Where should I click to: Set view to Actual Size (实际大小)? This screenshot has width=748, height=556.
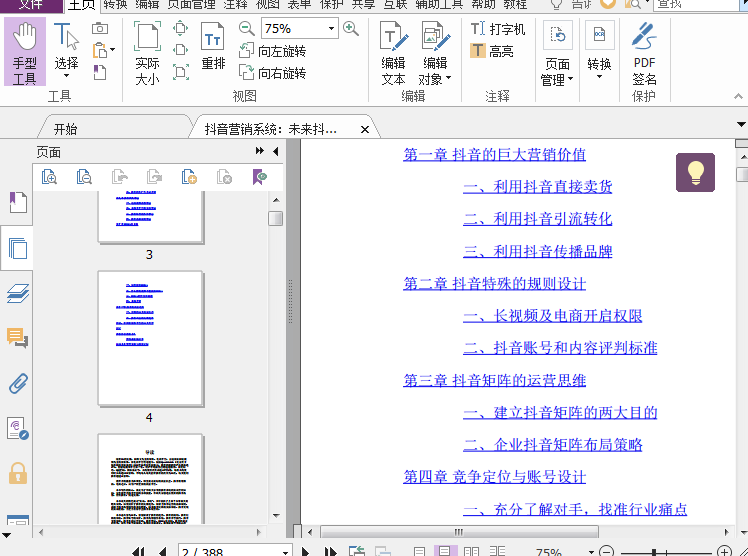pos(147,52)
